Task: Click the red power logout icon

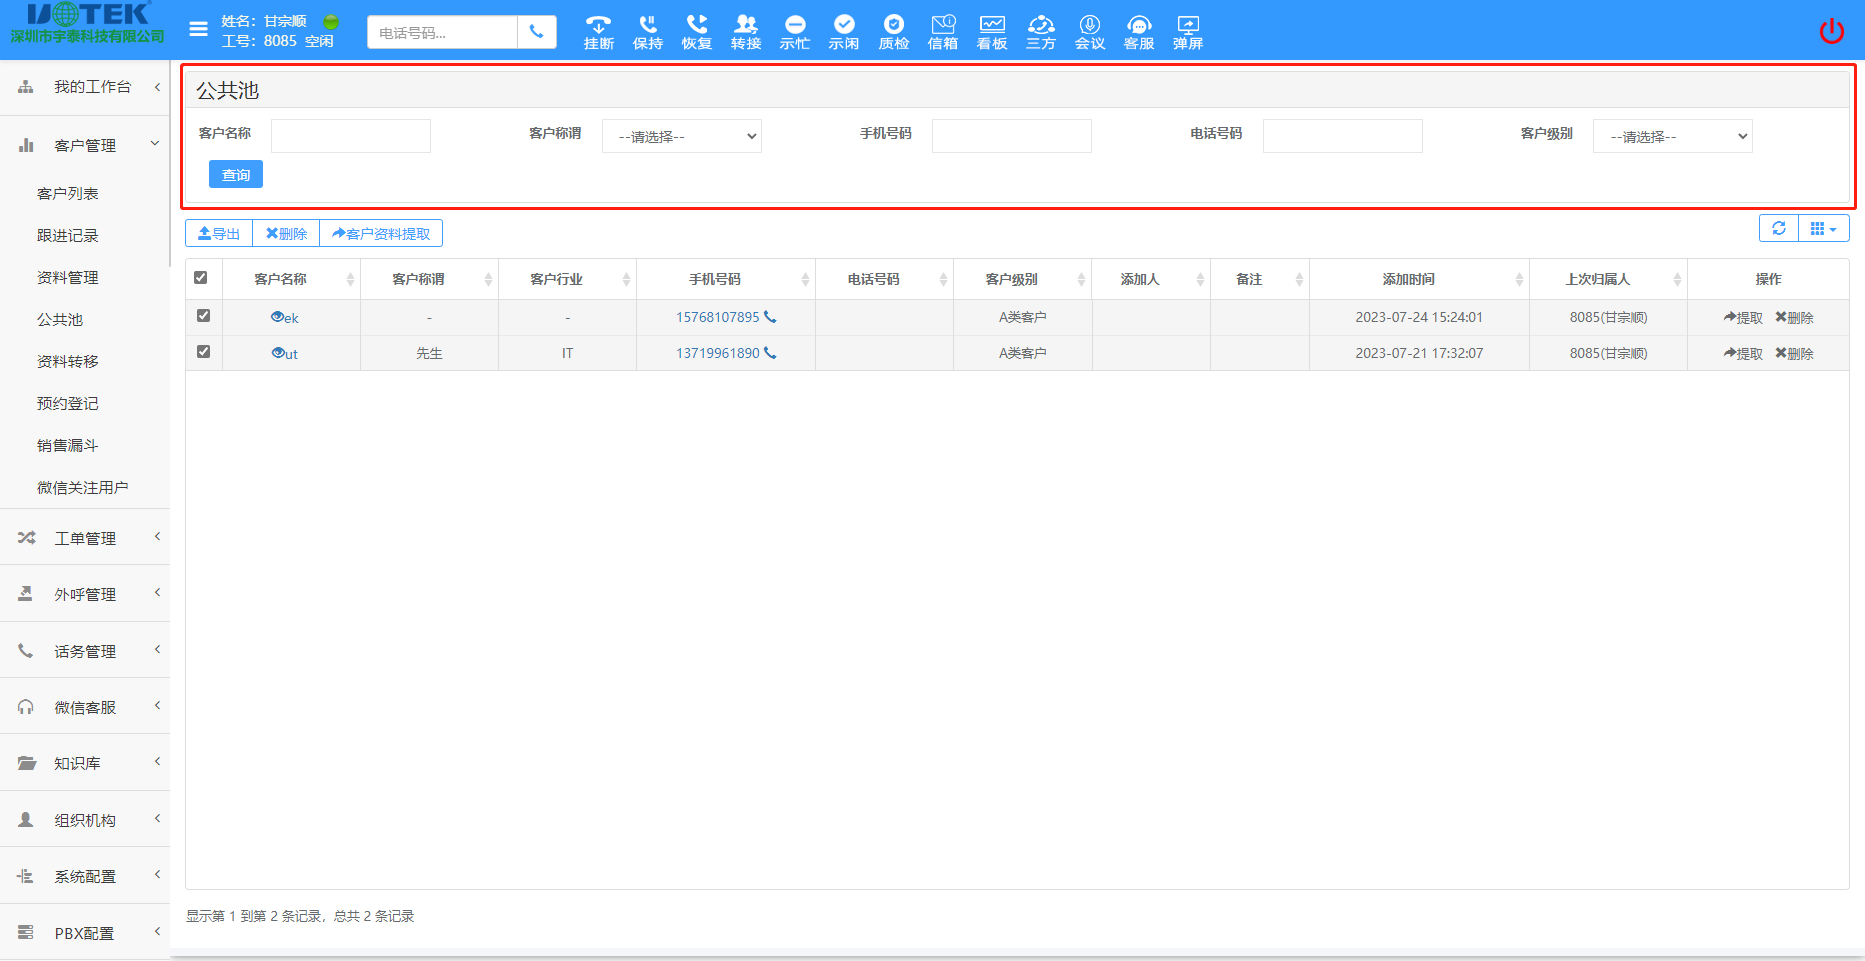Action: pyautogui.click(x=1831, y=31)
